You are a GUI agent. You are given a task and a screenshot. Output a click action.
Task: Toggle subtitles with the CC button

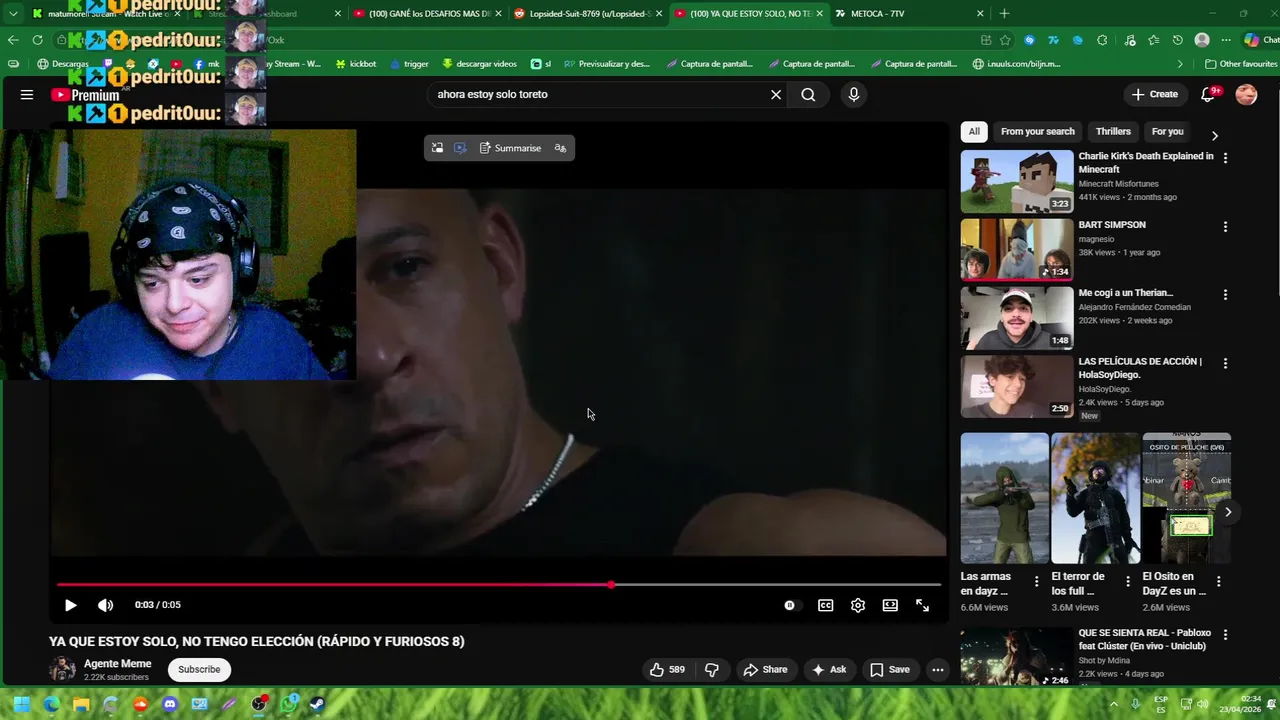825,605
